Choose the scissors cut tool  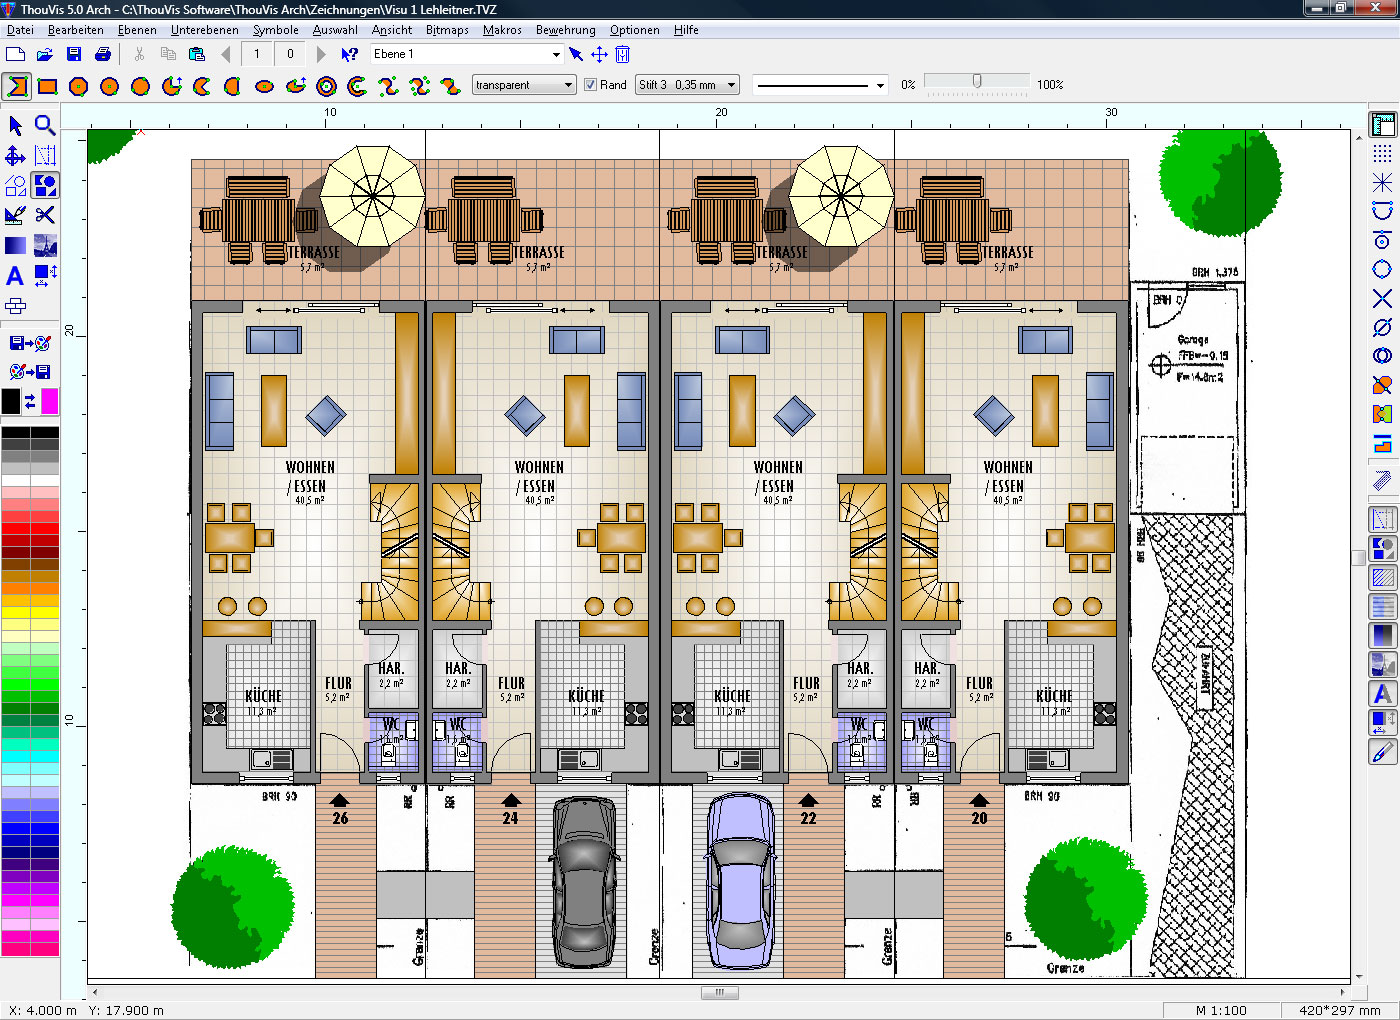point(45,215)
